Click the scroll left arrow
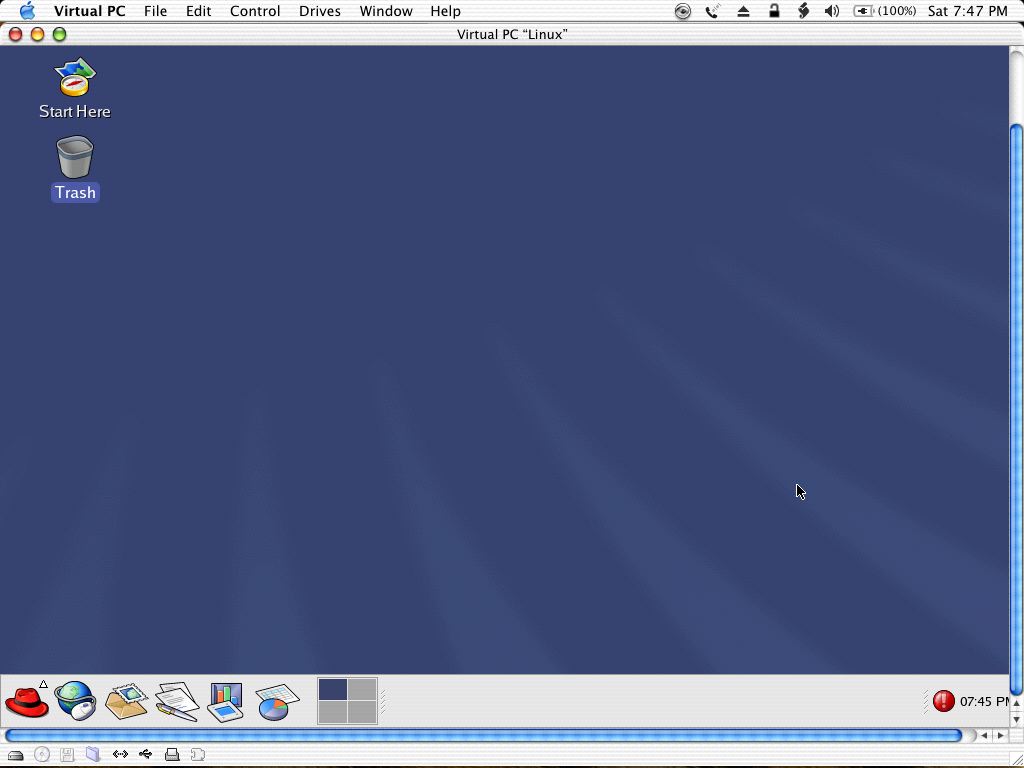The height and width of the screenshot is (768, 1024). (984, 735)
